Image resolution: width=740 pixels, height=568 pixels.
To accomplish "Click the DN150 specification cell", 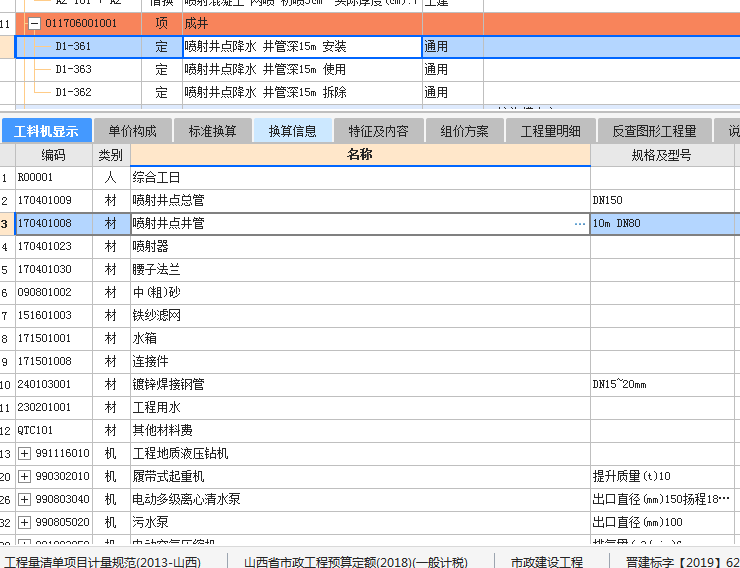I will pos(662,200).
